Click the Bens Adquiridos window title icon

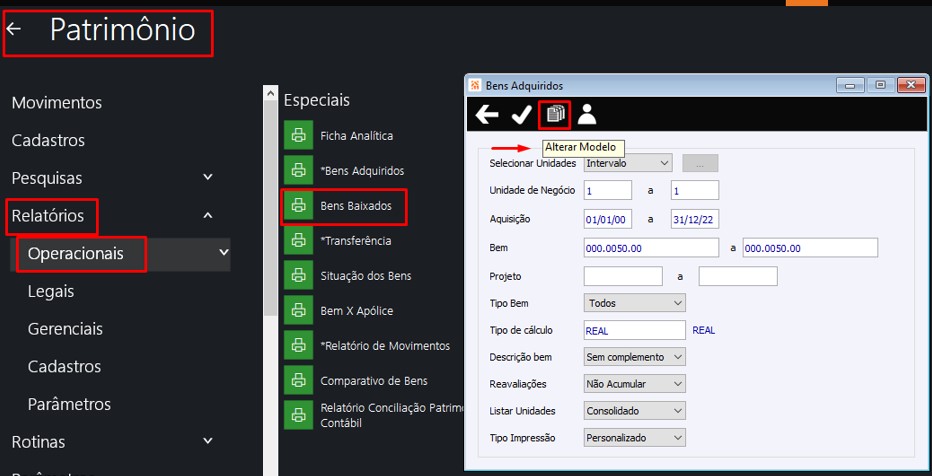click(475, 86)
